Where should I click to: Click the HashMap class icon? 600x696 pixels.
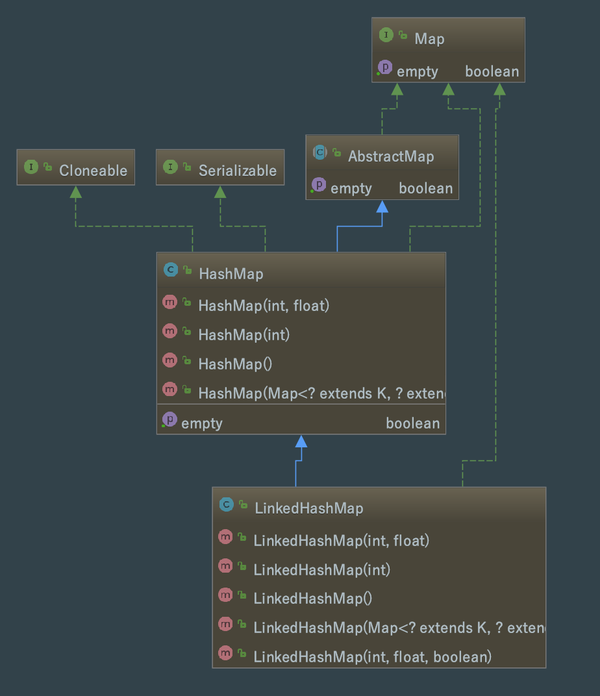pos(170,269)
